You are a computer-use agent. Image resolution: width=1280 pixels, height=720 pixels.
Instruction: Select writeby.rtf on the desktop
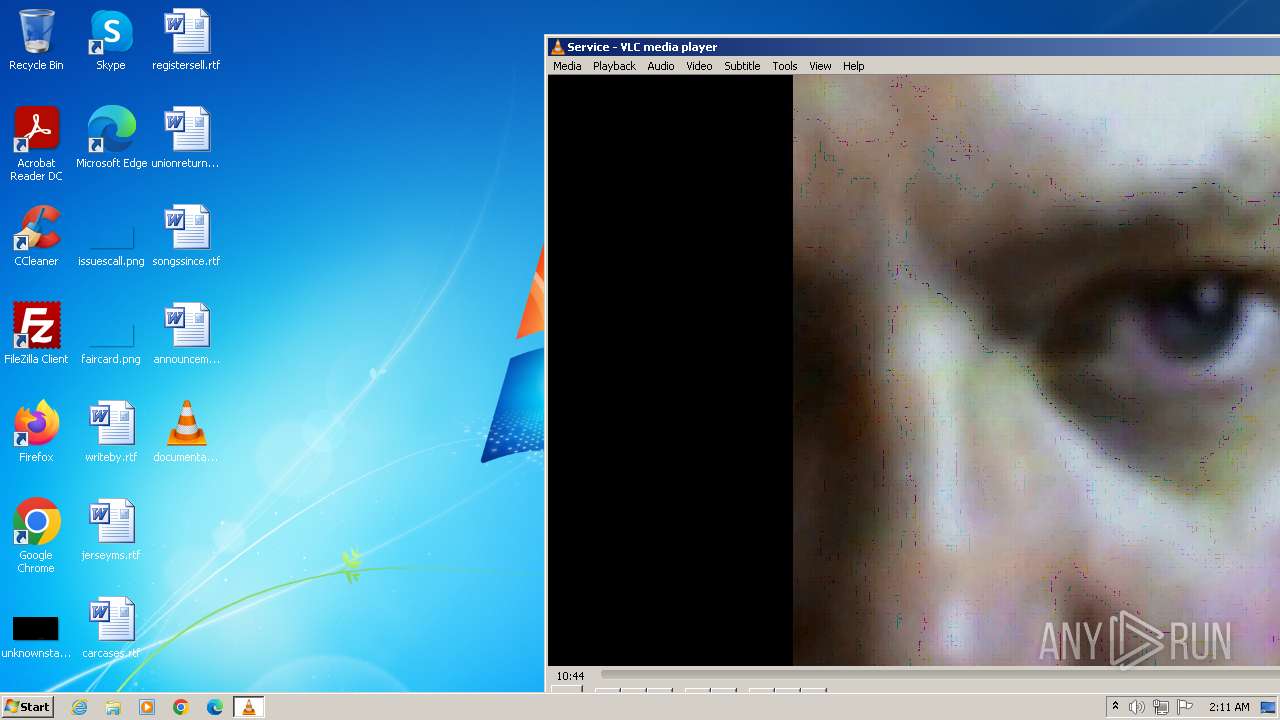tap(111, 433)
